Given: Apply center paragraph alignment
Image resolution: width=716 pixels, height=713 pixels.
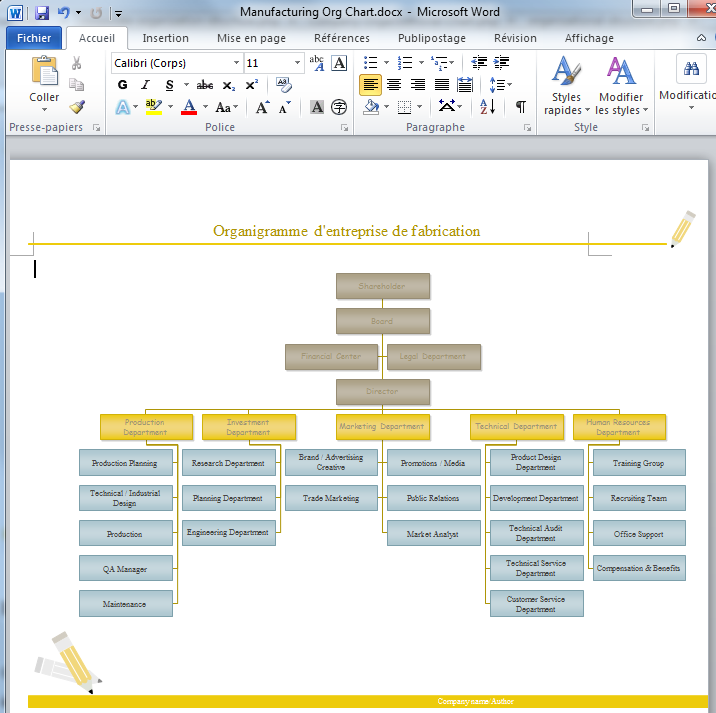Looking at the screenshot, I should point(394,85).
